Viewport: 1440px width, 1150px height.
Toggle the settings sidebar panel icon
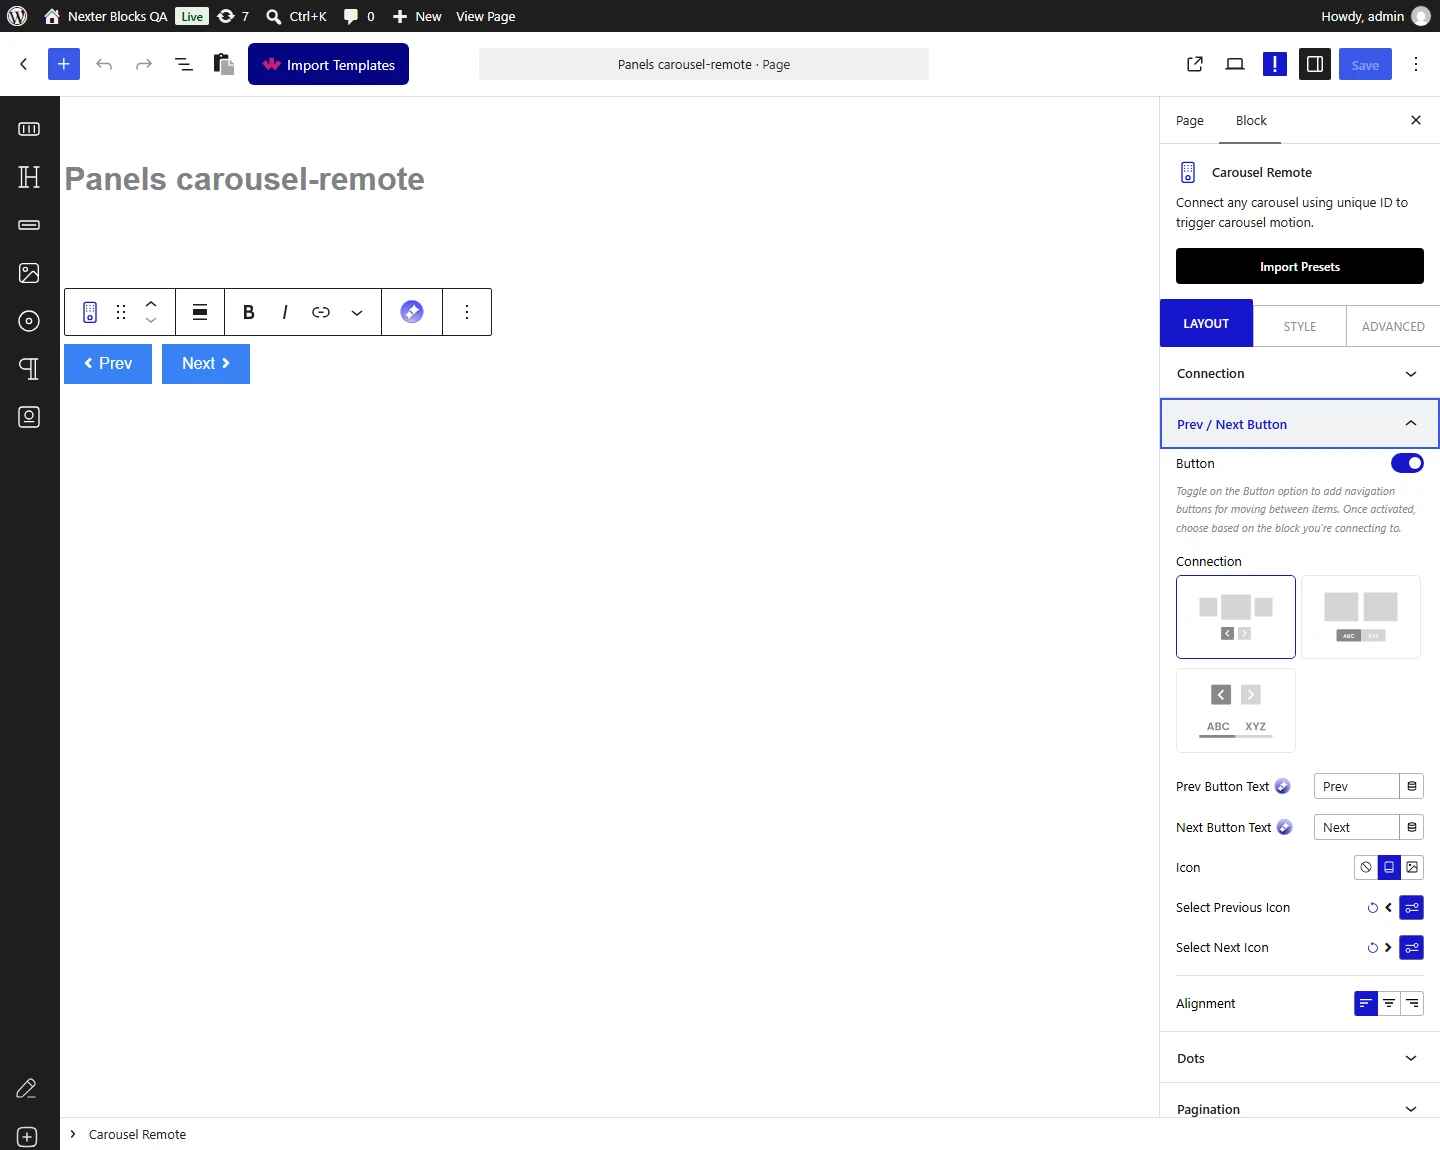click(x=1315, y=64)
